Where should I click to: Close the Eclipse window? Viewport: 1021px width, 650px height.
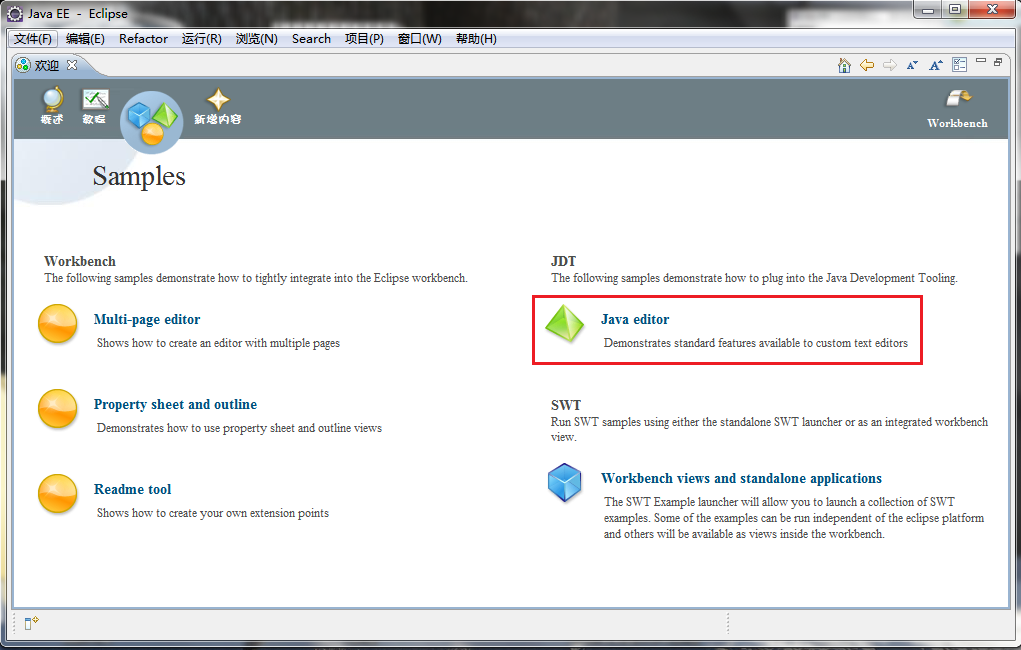(x=992, y=10)
